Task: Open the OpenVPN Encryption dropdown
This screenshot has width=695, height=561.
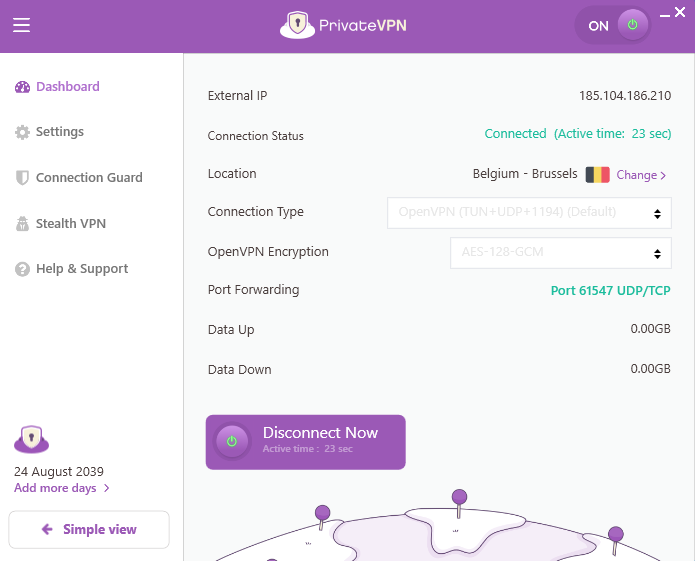Action: [561, 253]
